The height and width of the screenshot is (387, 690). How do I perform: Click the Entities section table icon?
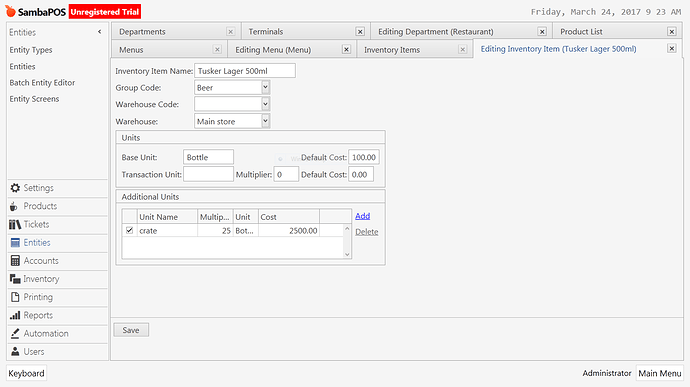click(x=15, y=243)
